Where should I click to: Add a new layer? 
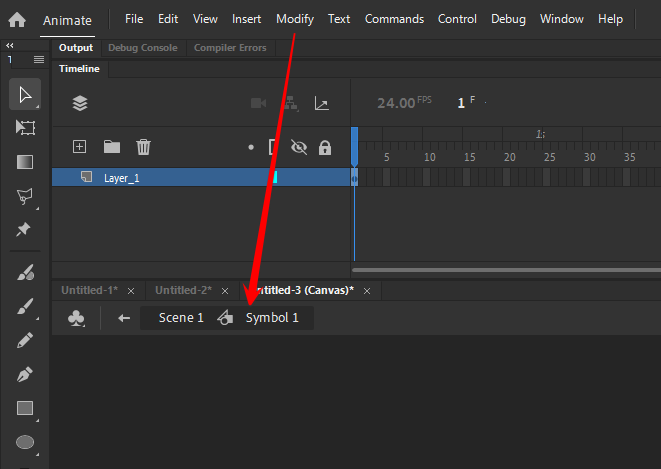pyautogui.click(x=79, y=147)
